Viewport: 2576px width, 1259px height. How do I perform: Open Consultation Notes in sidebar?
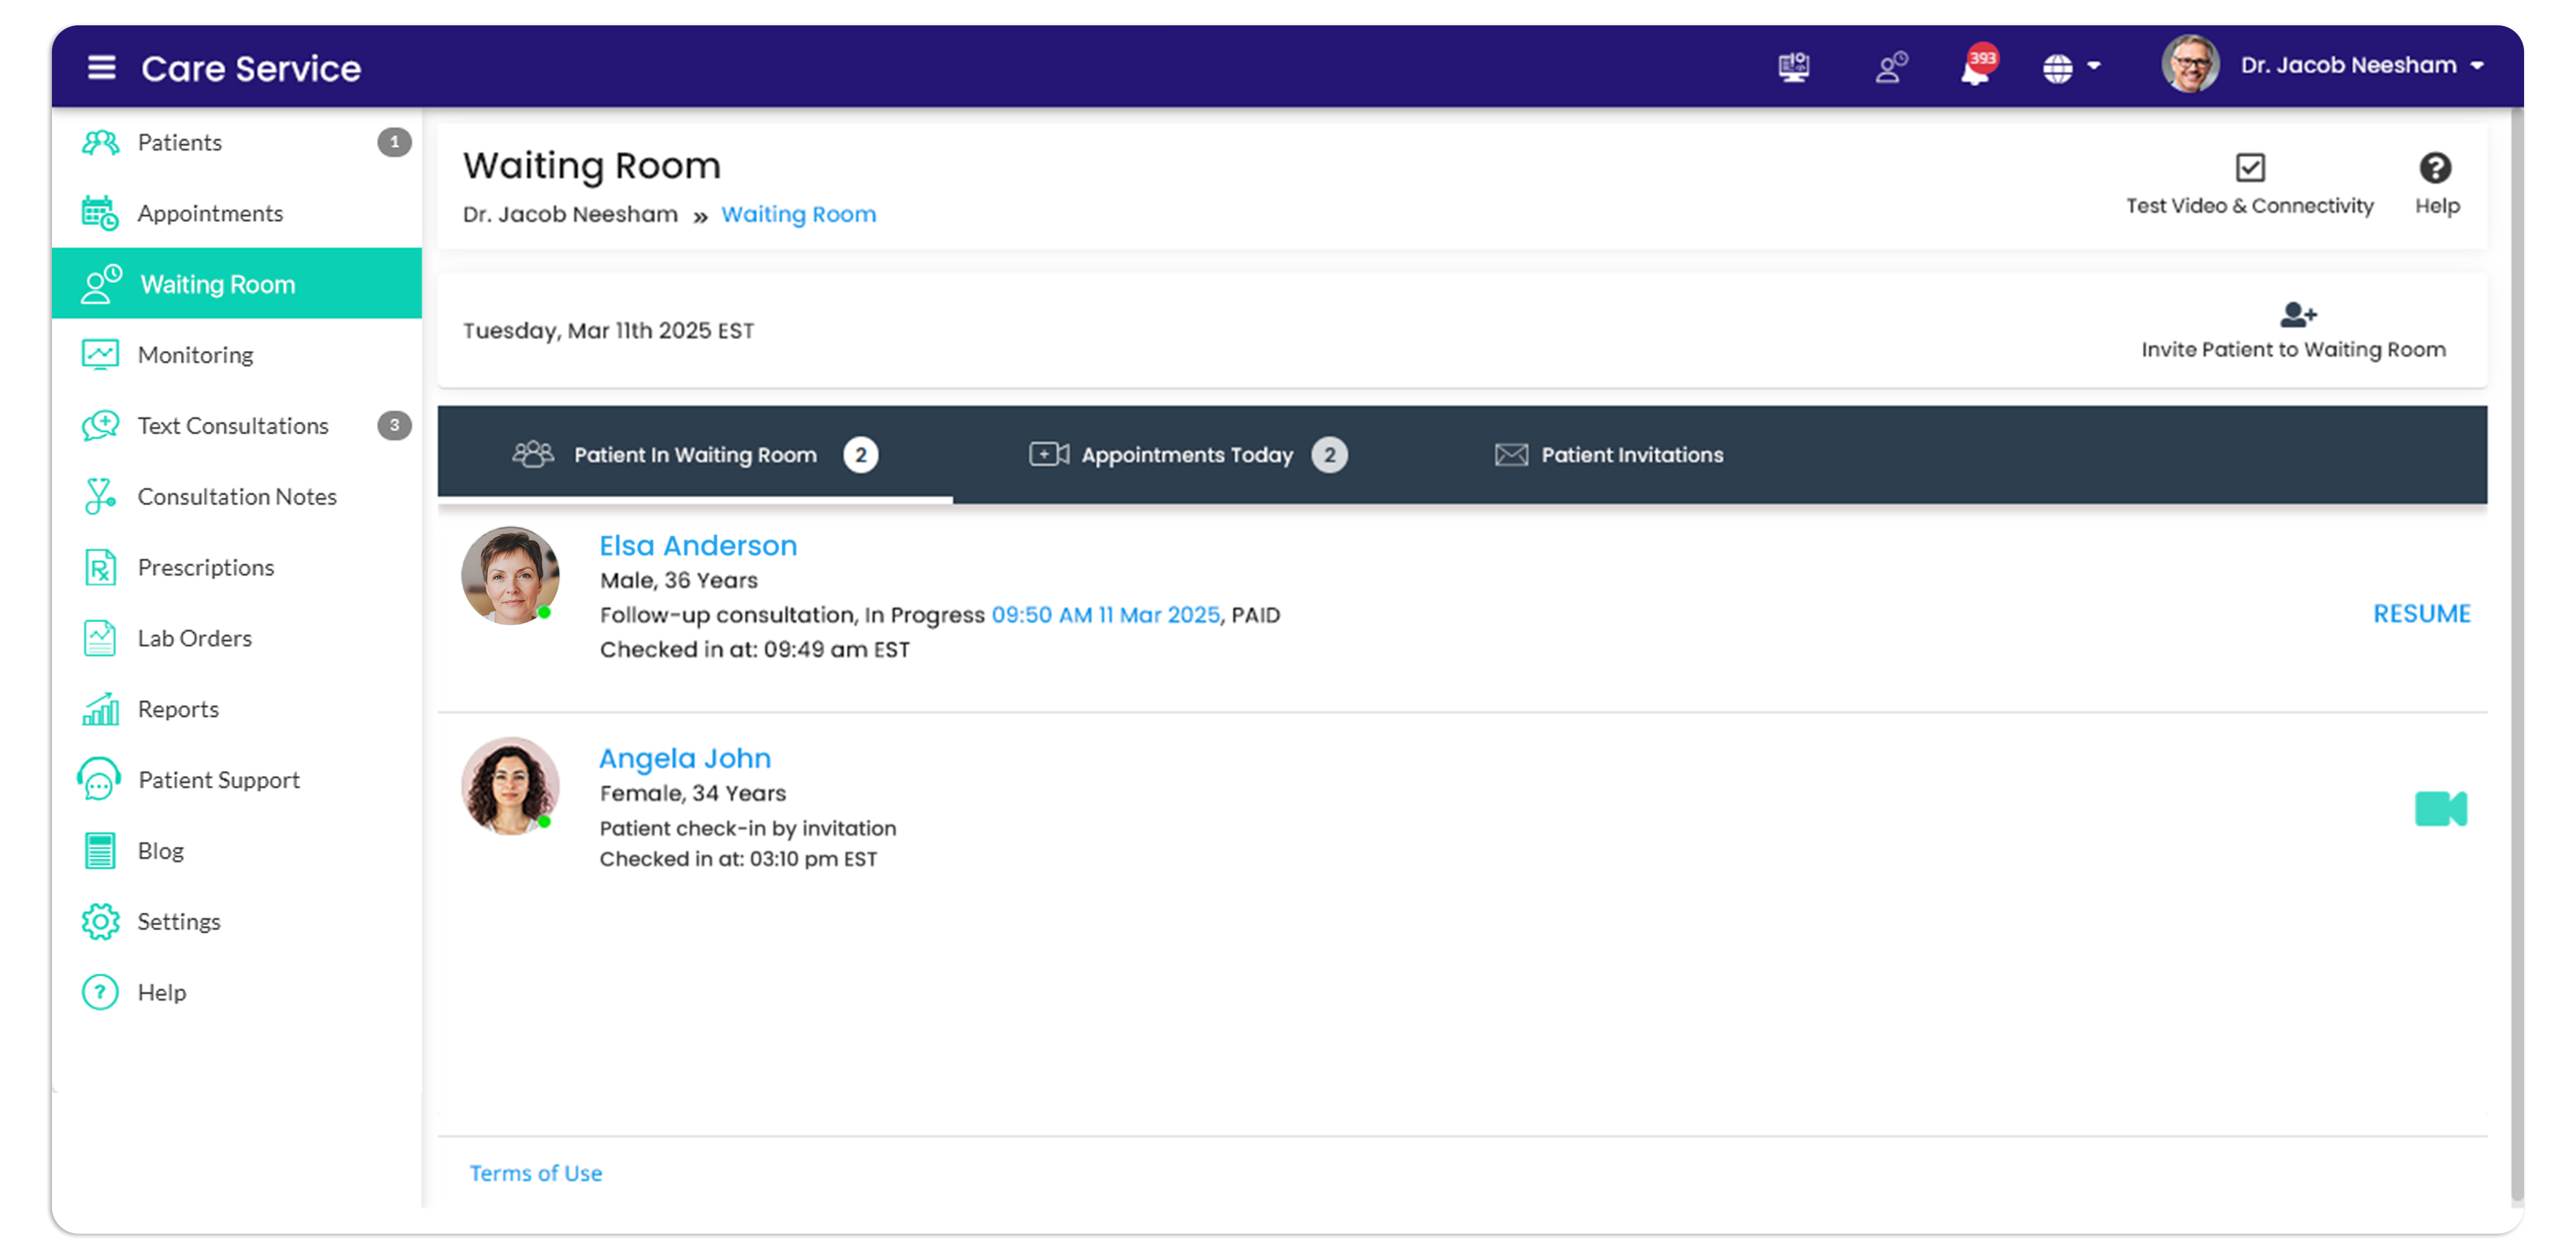coord(237,497)
